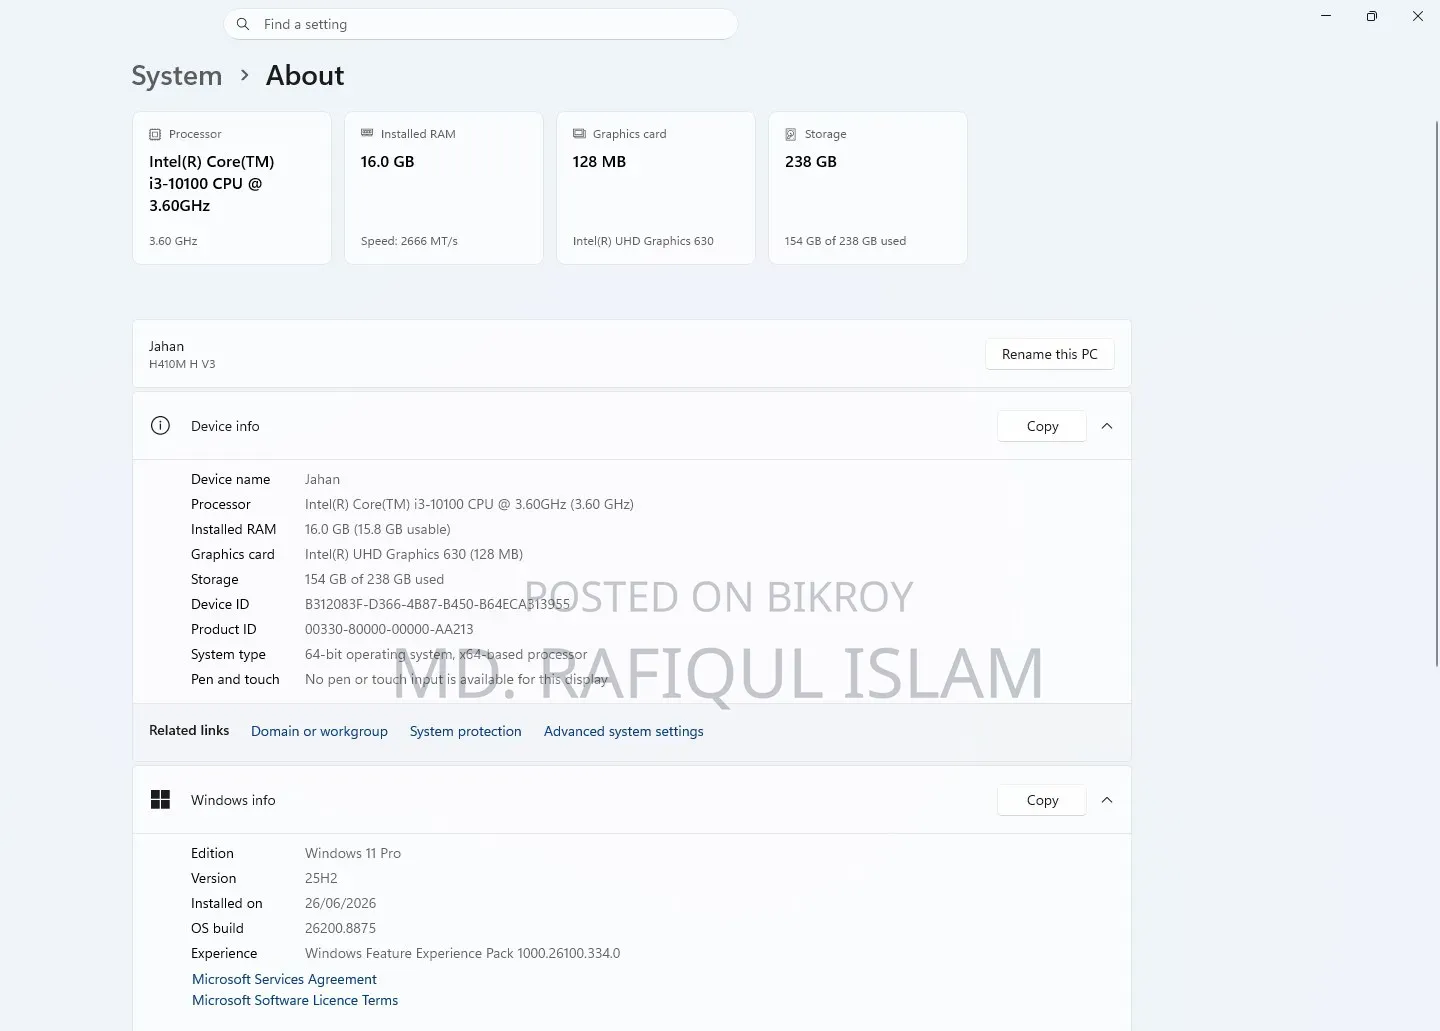The height and width of the screenshot is (1031, 1440).
Task: Minimize the Settings window
Action: tap(1326, 16)
